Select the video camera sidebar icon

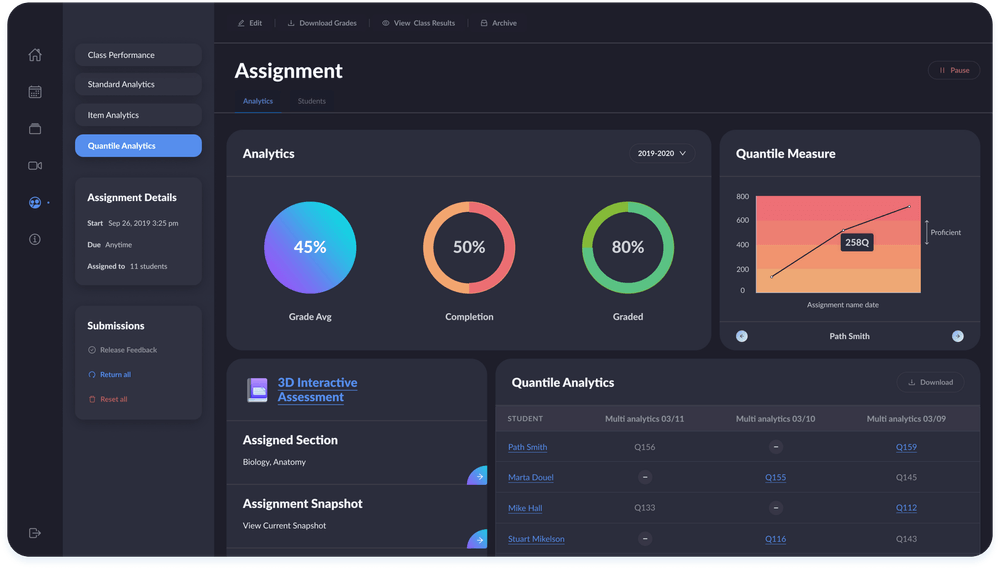35,165
